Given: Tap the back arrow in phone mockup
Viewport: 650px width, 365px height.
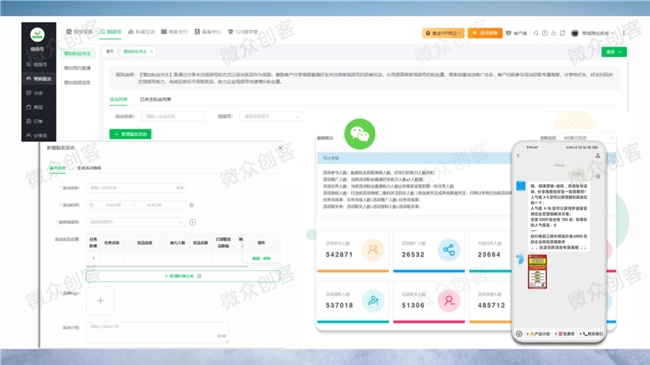Looking at the screenshot, I should coord(518,156).
